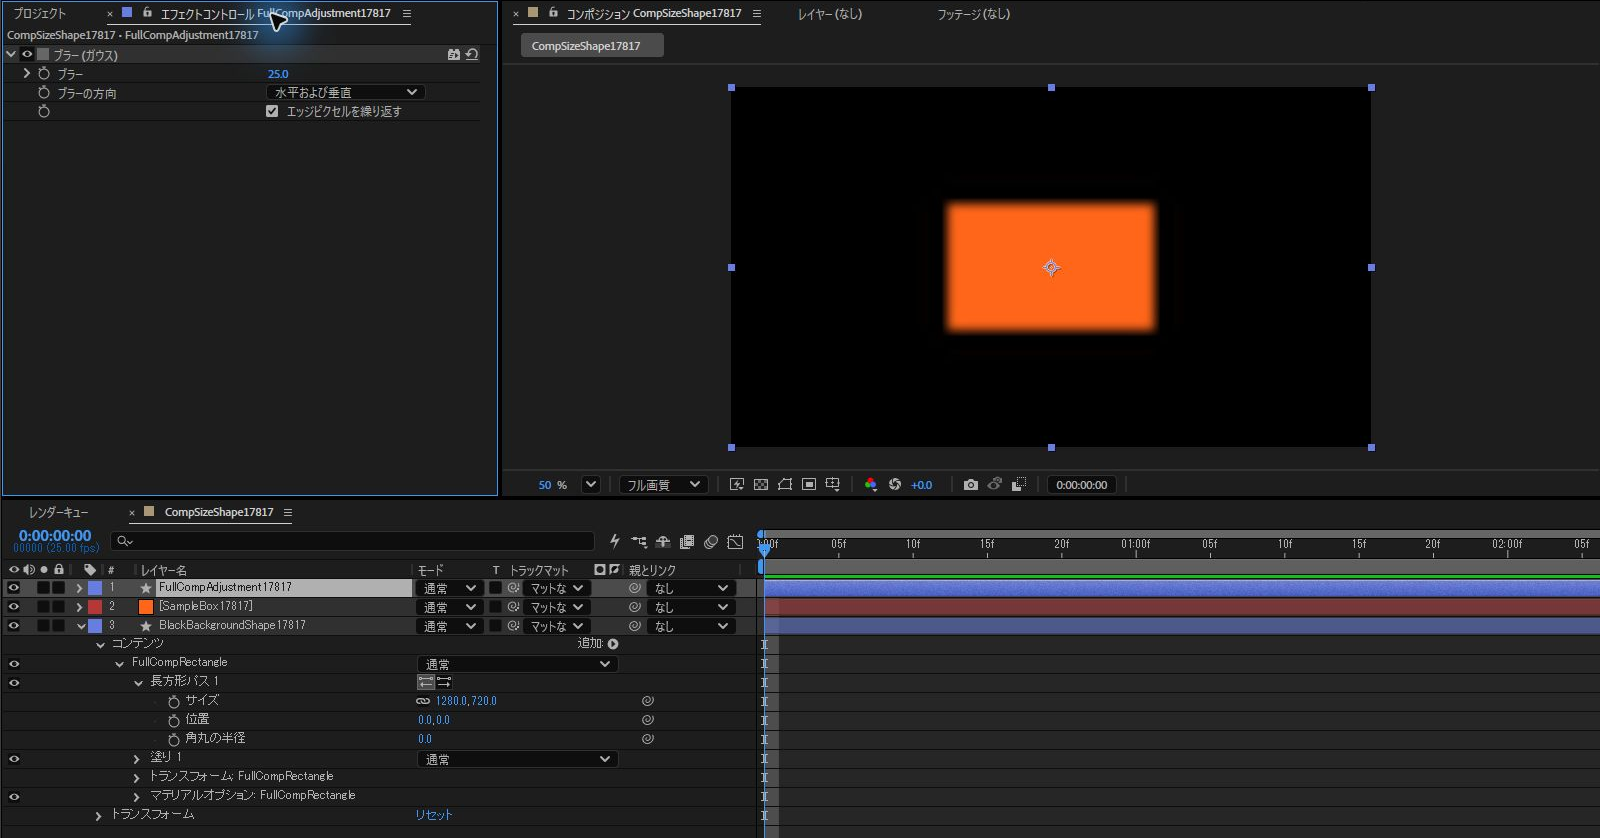Toggle visibility of 長方形パス 1
Screen dimensions: 1600x838
pyautogui.click(x=14, y=682)
